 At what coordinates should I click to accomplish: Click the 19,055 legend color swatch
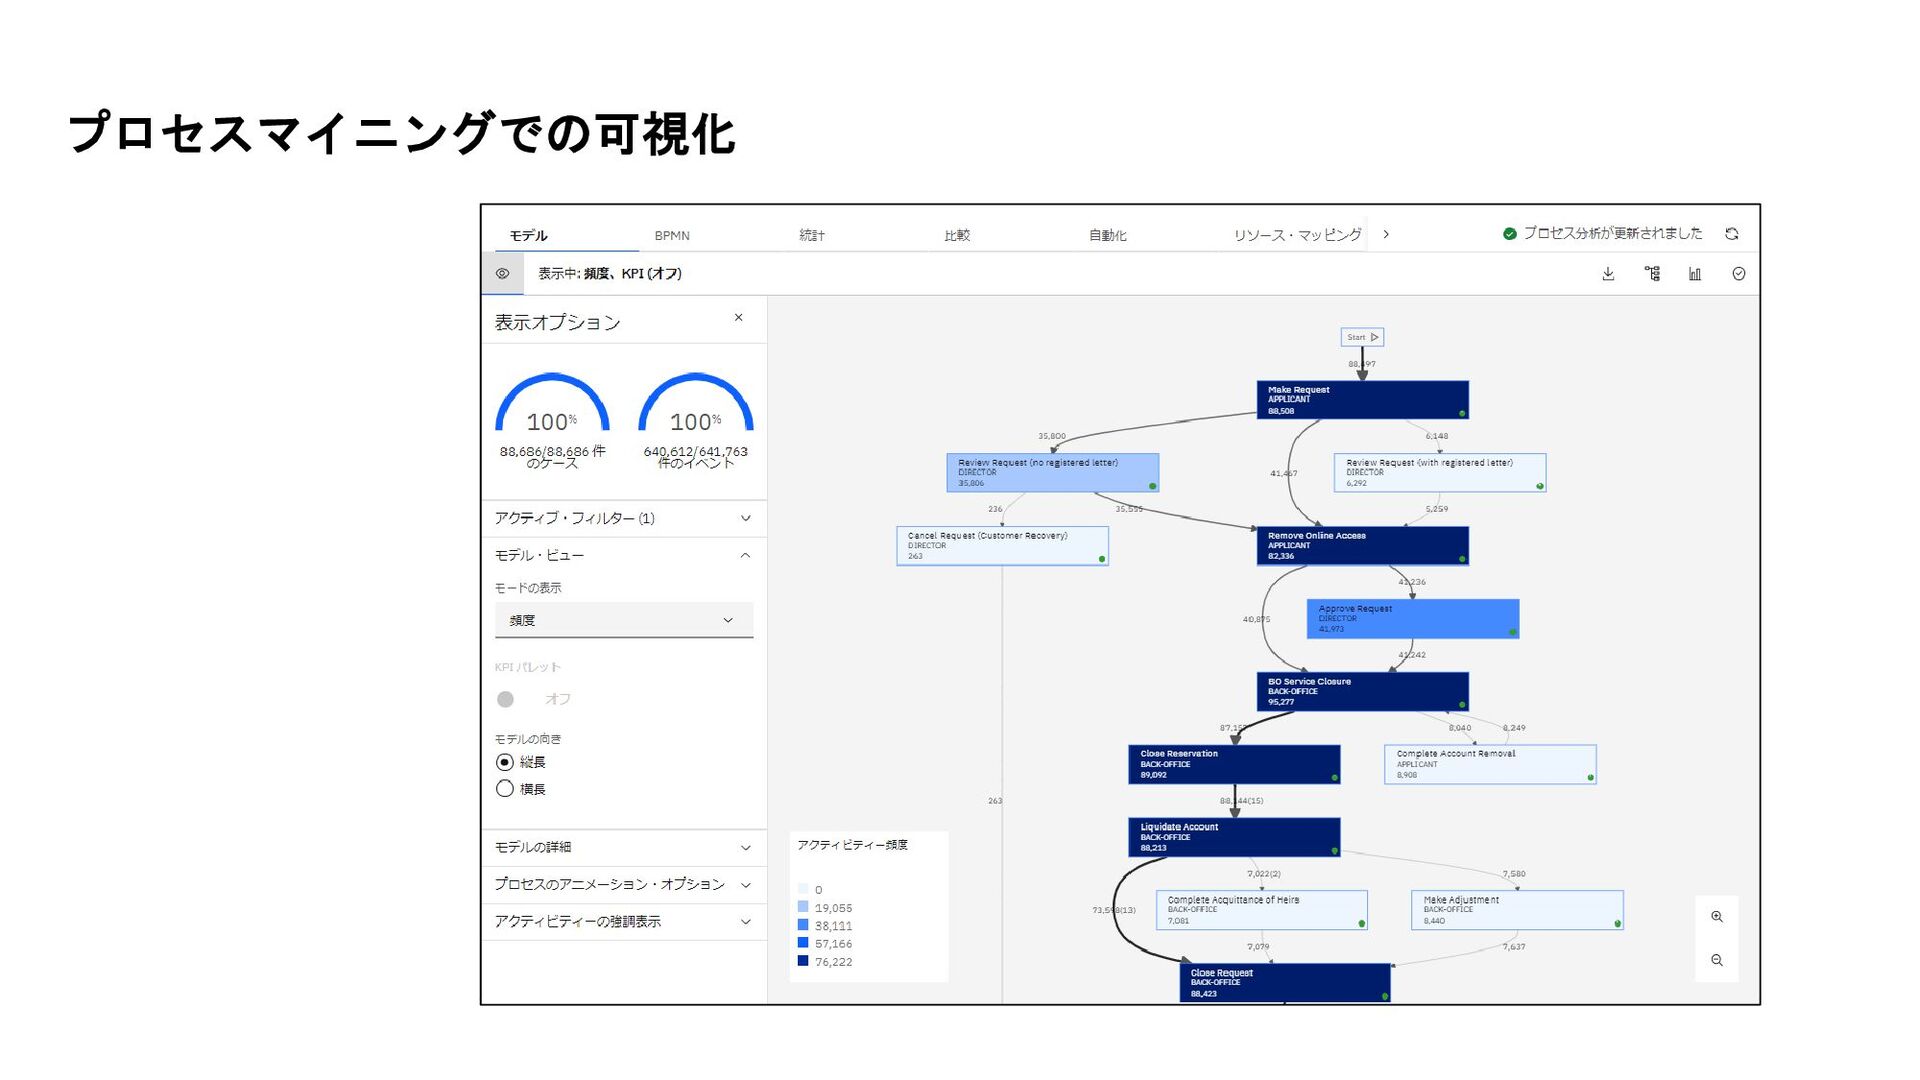click(803, 907)
